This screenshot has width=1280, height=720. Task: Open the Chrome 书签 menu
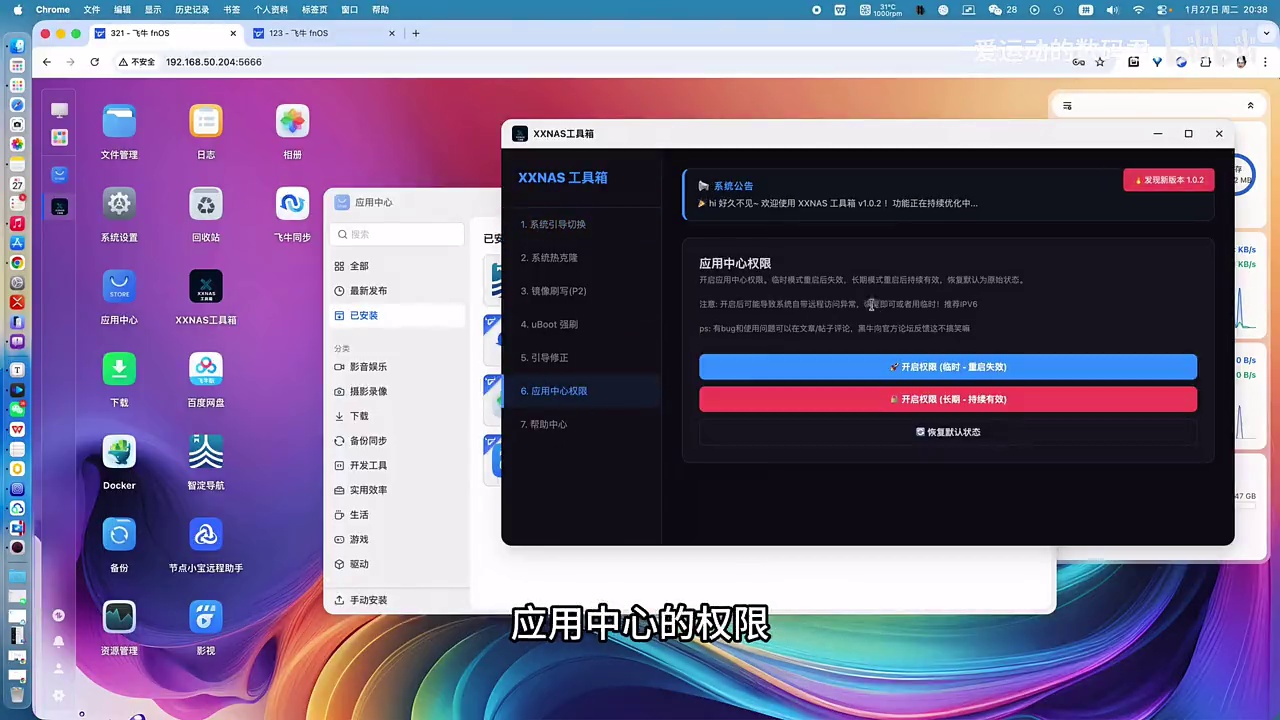click(x=231, y=9)
